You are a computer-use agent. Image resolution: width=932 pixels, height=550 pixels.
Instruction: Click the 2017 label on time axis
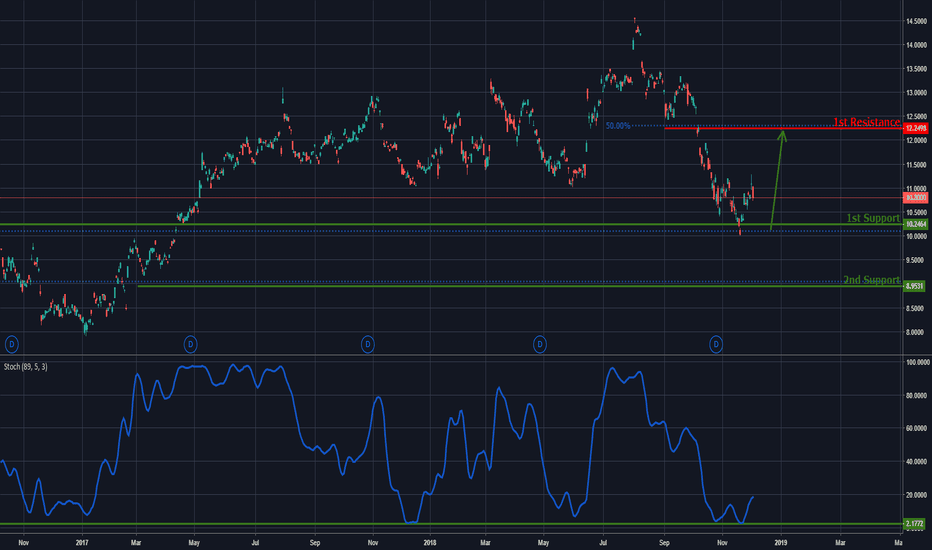82,542
